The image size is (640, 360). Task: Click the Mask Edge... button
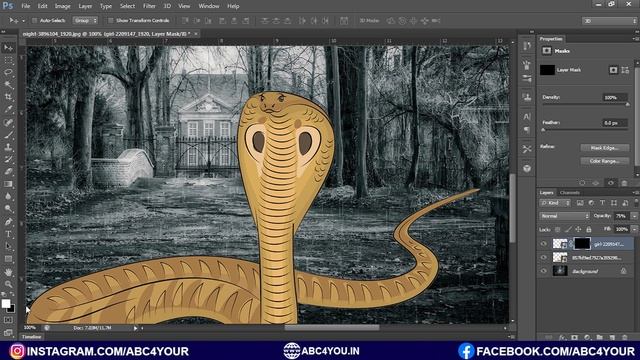(x=604, y=148)
